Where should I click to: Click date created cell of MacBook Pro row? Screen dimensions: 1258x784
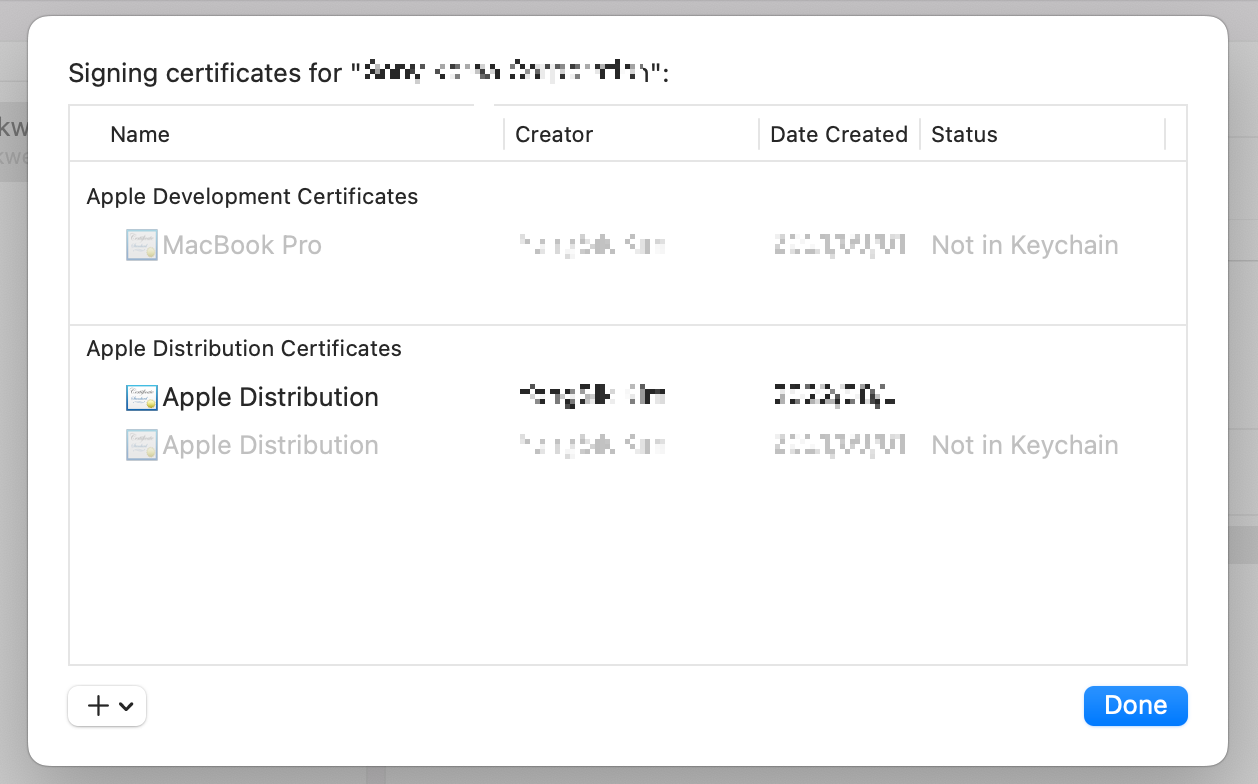840,245
